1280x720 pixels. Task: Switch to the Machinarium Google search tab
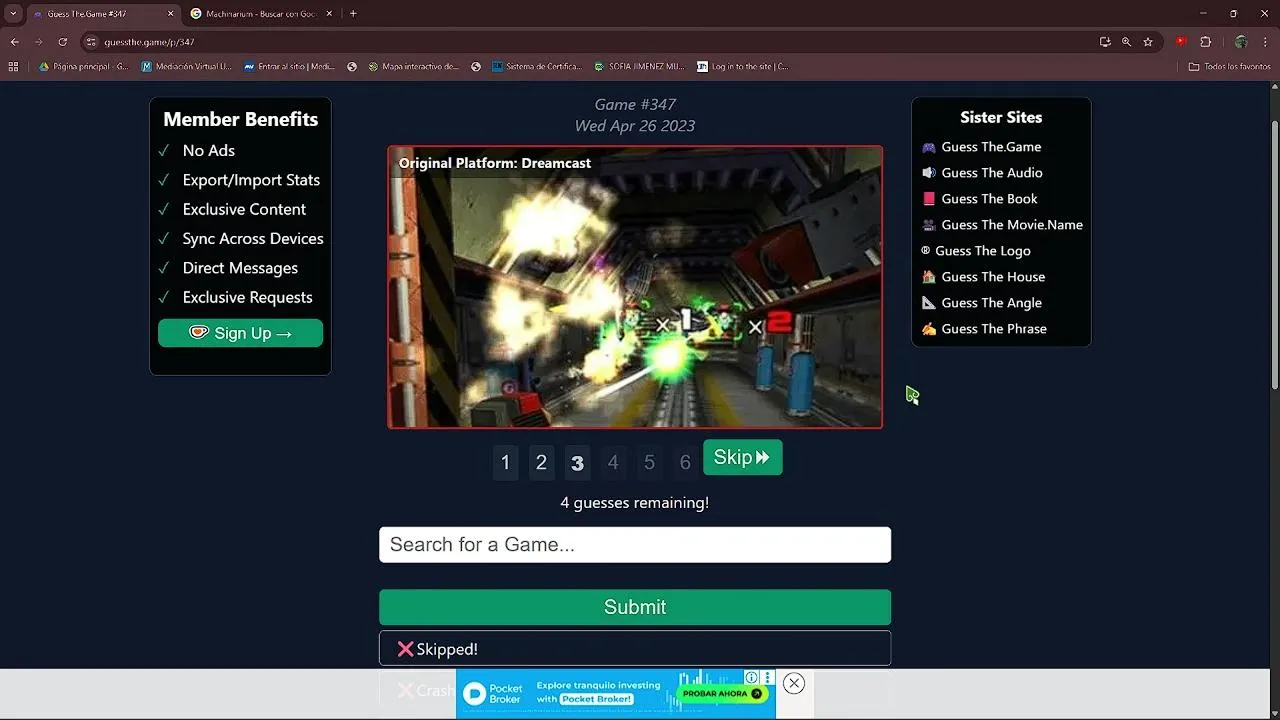(x=262, y=14)
